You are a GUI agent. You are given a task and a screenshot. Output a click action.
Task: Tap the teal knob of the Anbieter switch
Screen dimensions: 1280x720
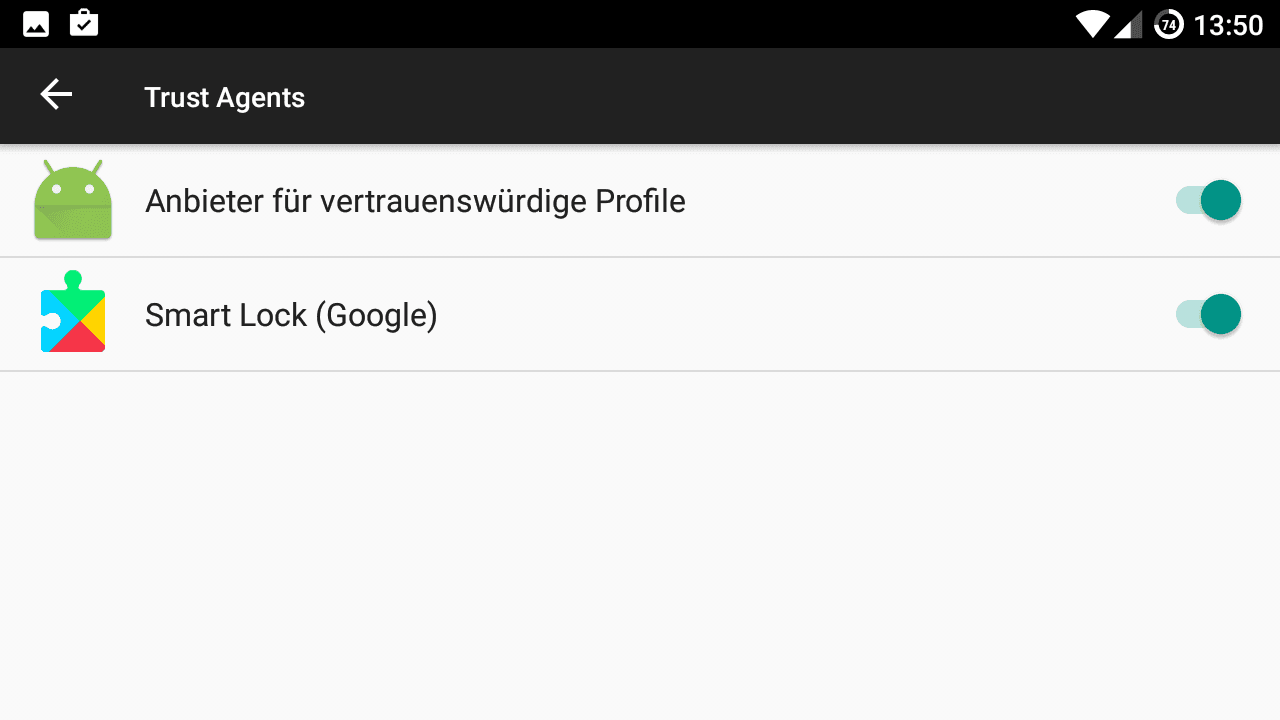coord(1221,201)
